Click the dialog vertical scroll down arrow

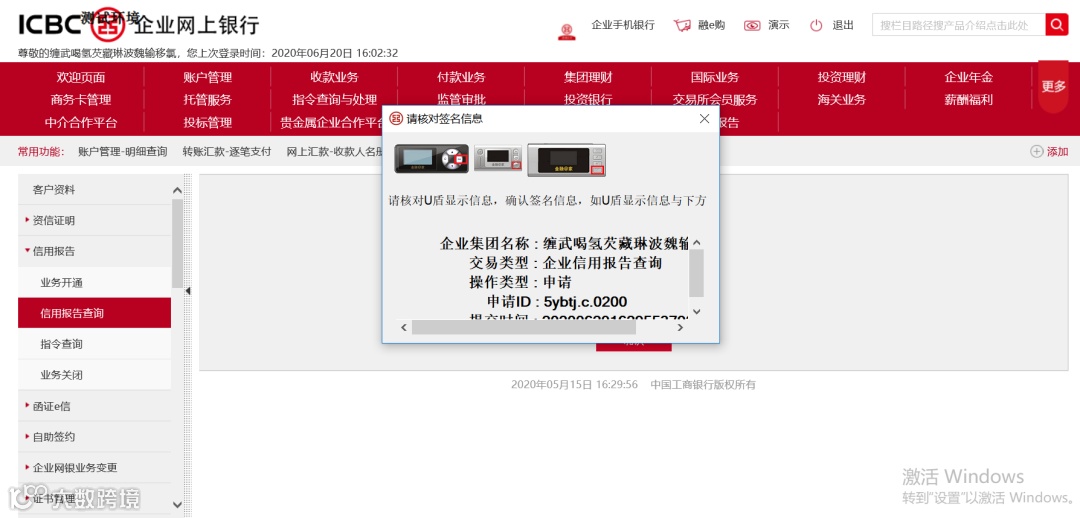coord(696,311)
